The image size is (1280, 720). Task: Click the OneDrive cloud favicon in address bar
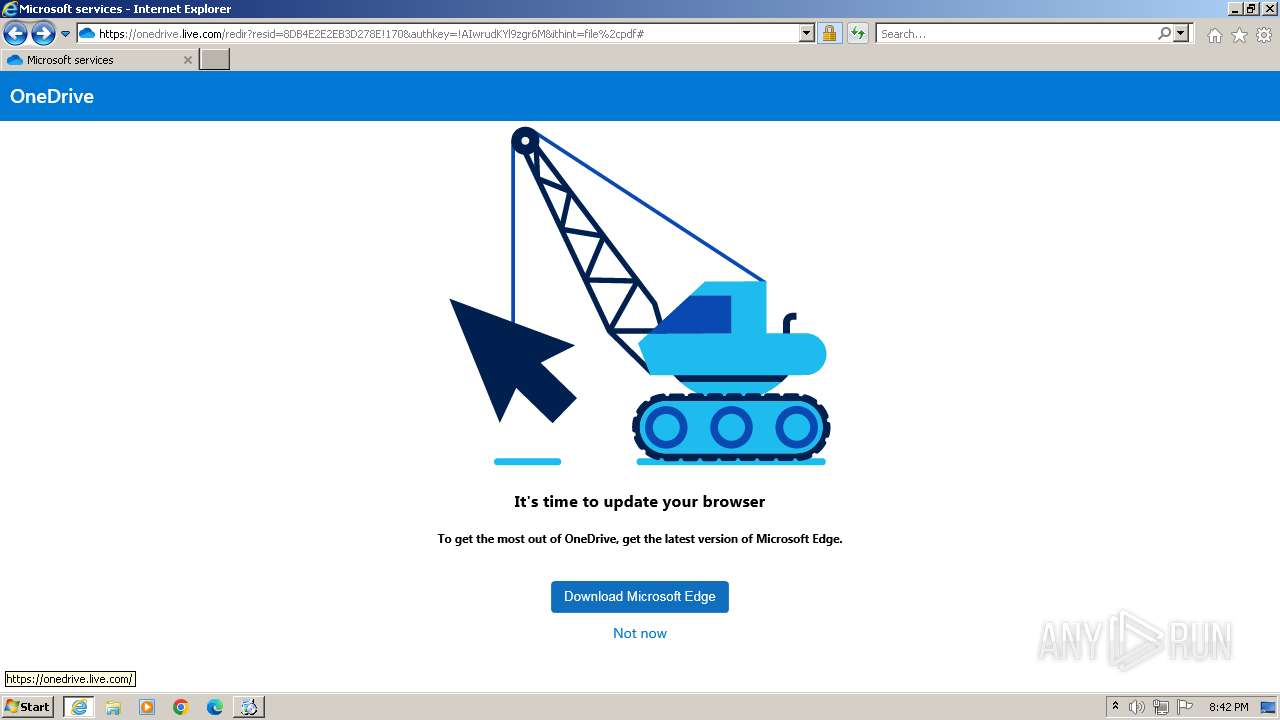pos(87,34)
